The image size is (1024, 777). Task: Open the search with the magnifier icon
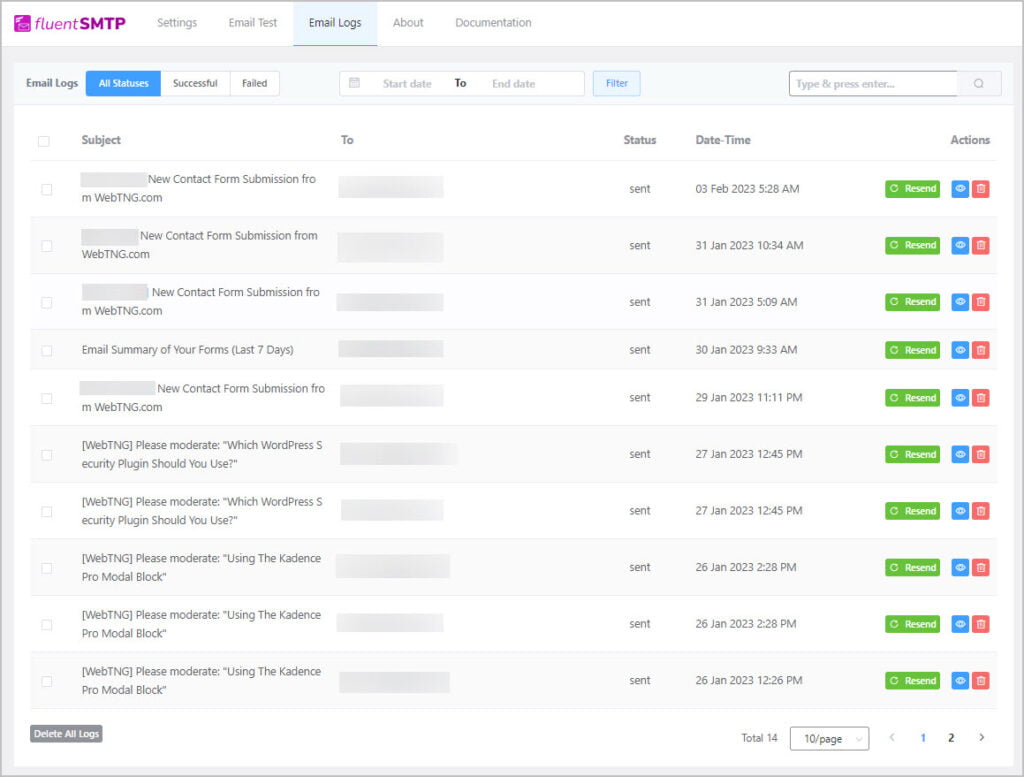[x=980, y=83]
